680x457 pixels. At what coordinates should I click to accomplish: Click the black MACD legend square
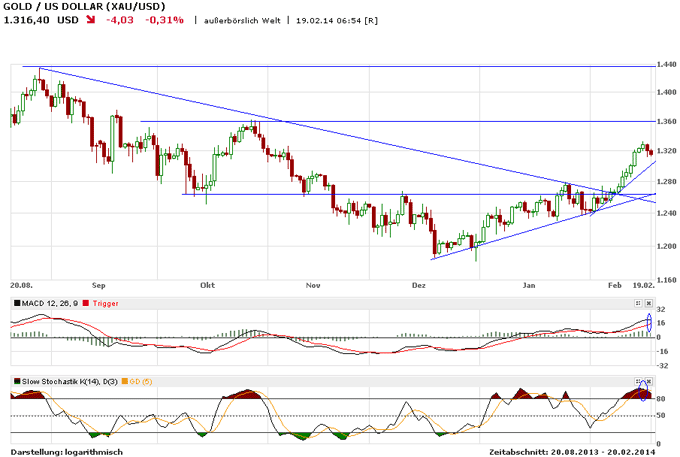(x=15, y=302)
